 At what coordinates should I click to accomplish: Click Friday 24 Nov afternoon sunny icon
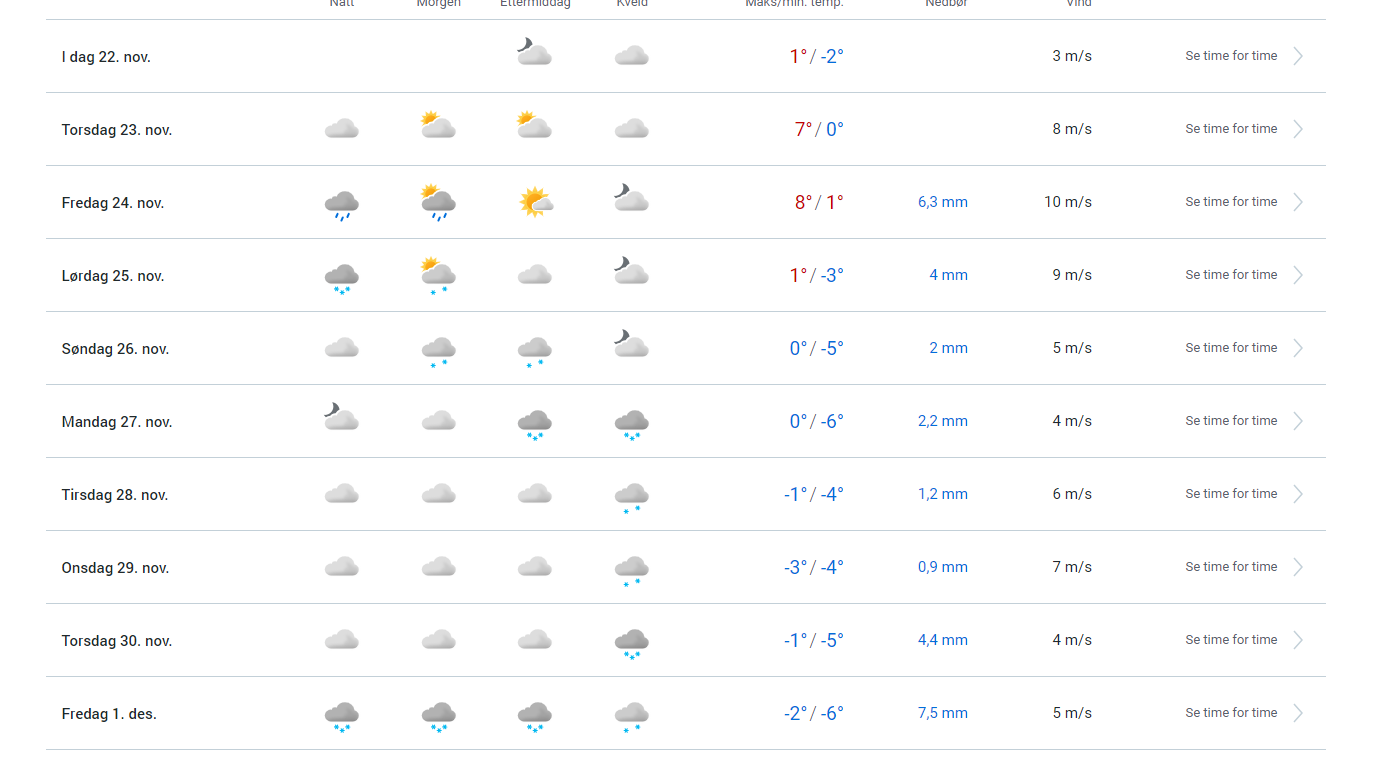click(535, 202)
